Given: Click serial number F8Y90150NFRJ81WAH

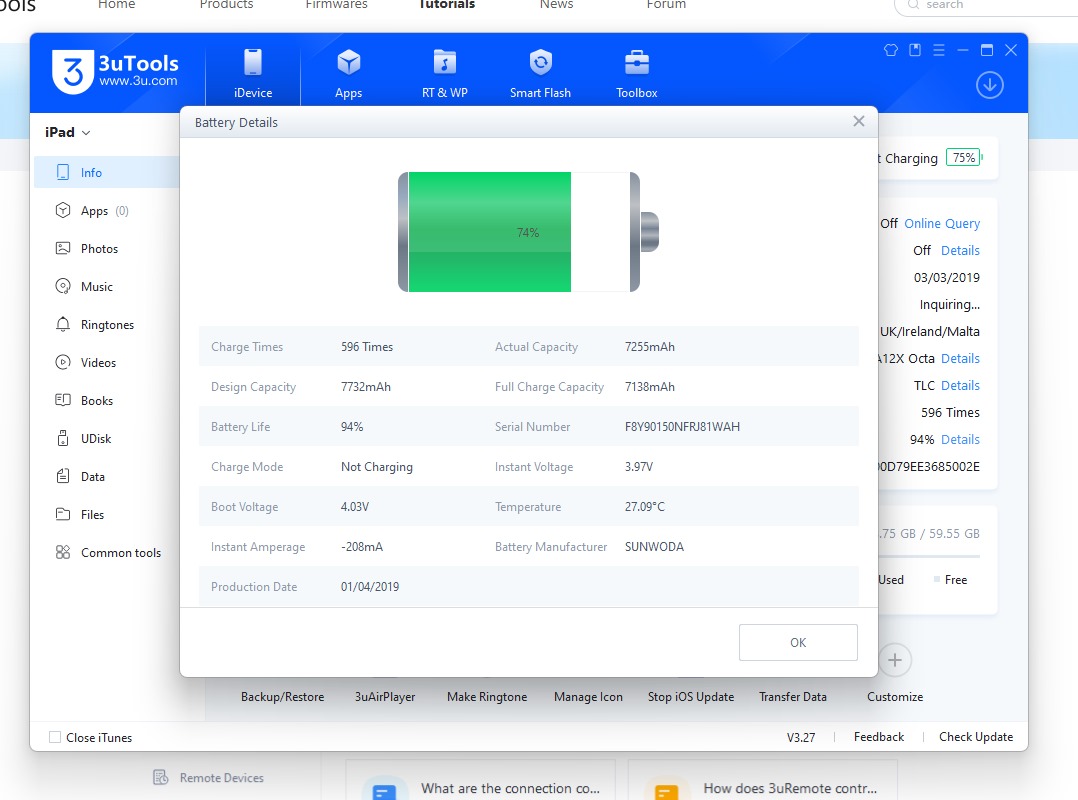Looking at the screenshot, I should pos(682,427).
